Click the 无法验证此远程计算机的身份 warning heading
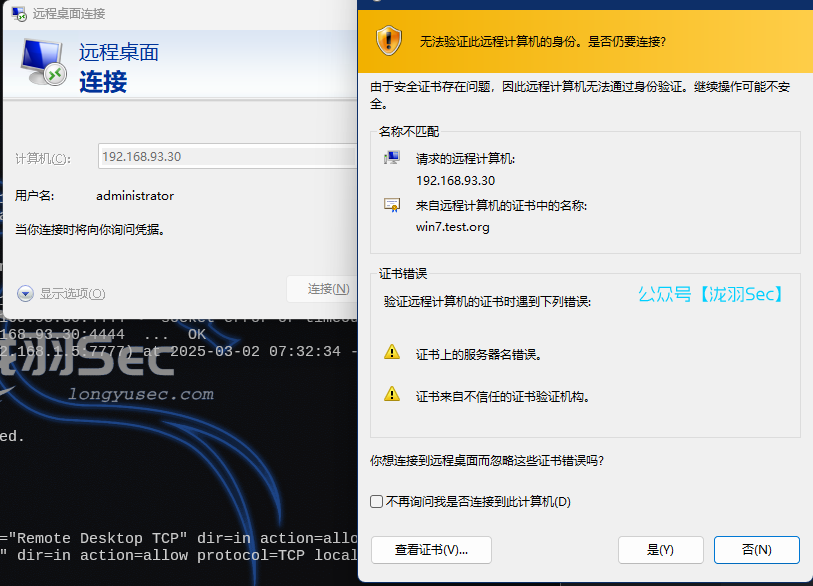The height and width of the screenshot is (586, 813). pyautogui.click(x=542, y=42)
